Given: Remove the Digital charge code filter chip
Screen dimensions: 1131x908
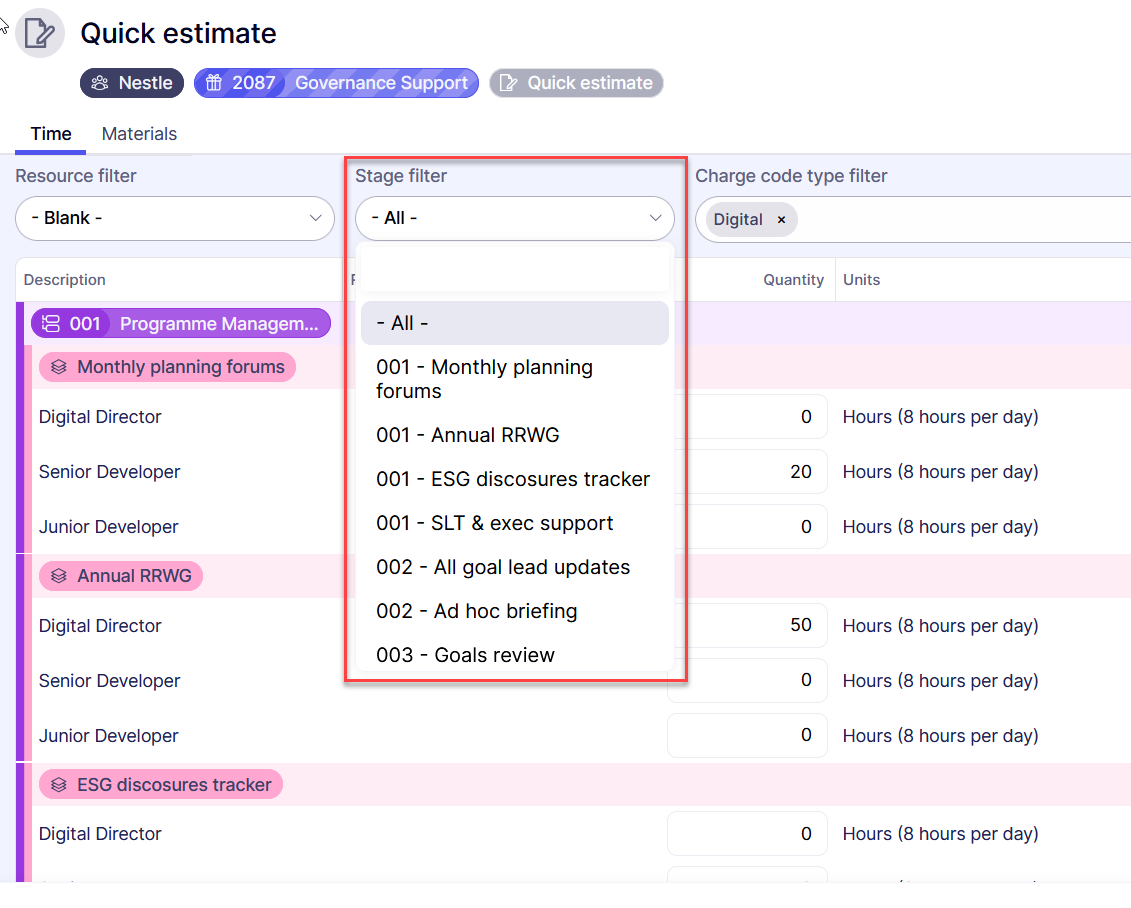Looking at the screenshot, I should [781, 220].
